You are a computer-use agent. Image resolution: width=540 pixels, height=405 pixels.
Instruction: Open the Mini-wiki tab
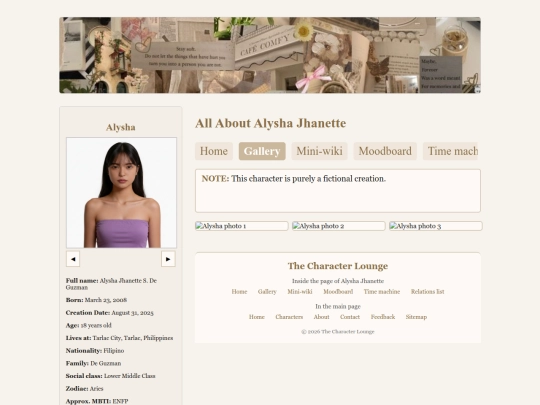click(320, 151)
